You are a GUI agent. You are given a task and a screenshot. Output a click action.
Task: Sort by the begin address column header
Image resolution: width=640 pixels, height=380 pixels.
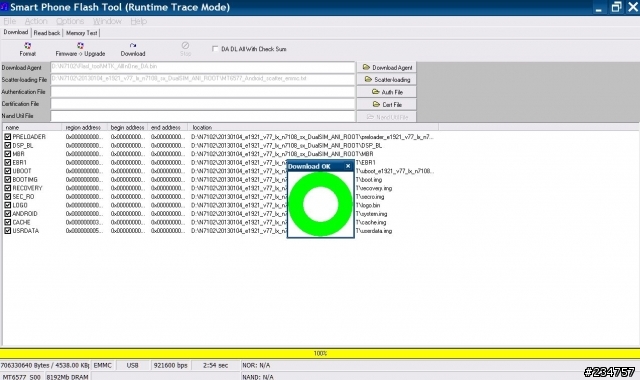127,127
